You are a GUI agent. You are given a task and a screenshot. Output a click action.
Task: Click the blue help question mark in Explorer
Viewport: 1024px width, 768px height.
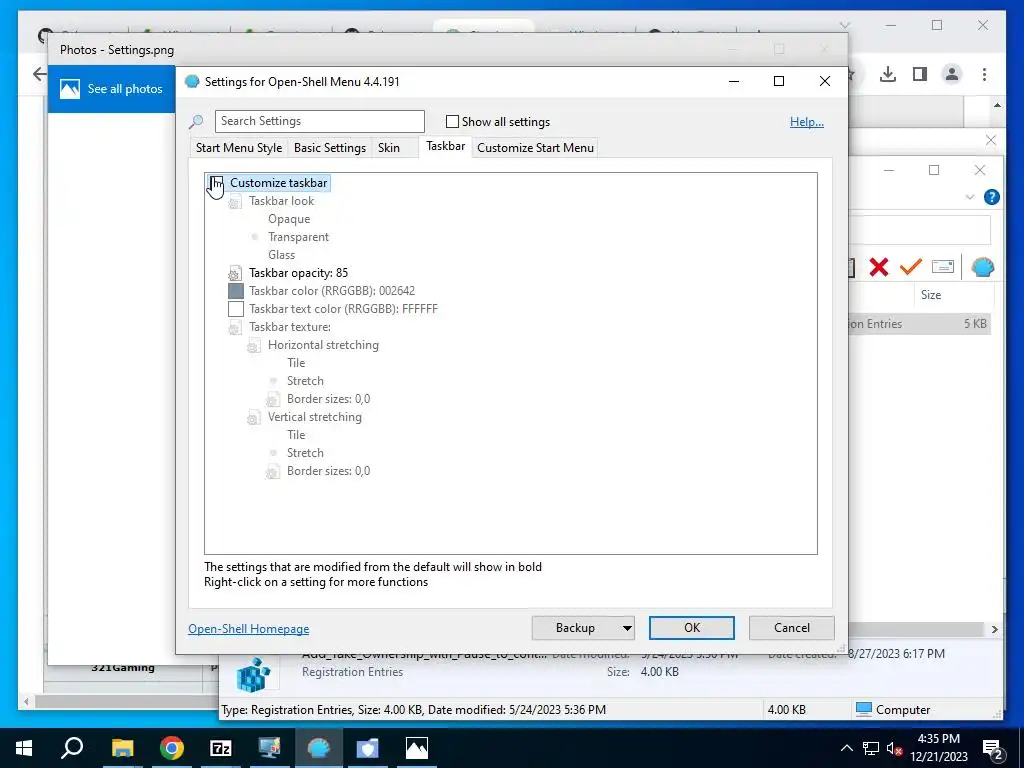coord(991,197)
